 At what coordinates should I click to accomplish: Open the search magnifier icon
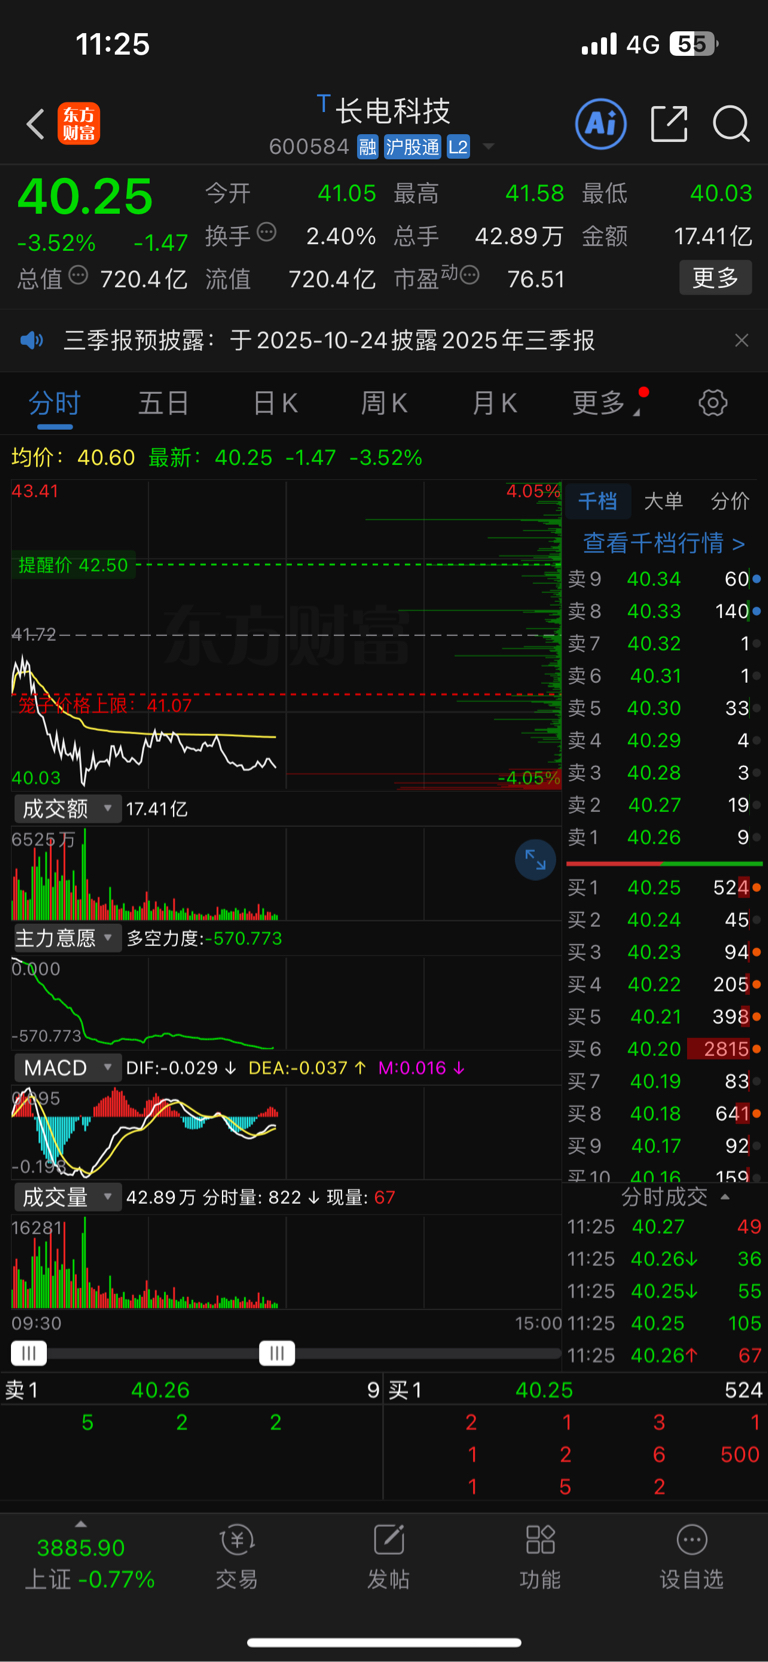pos(731,124)
